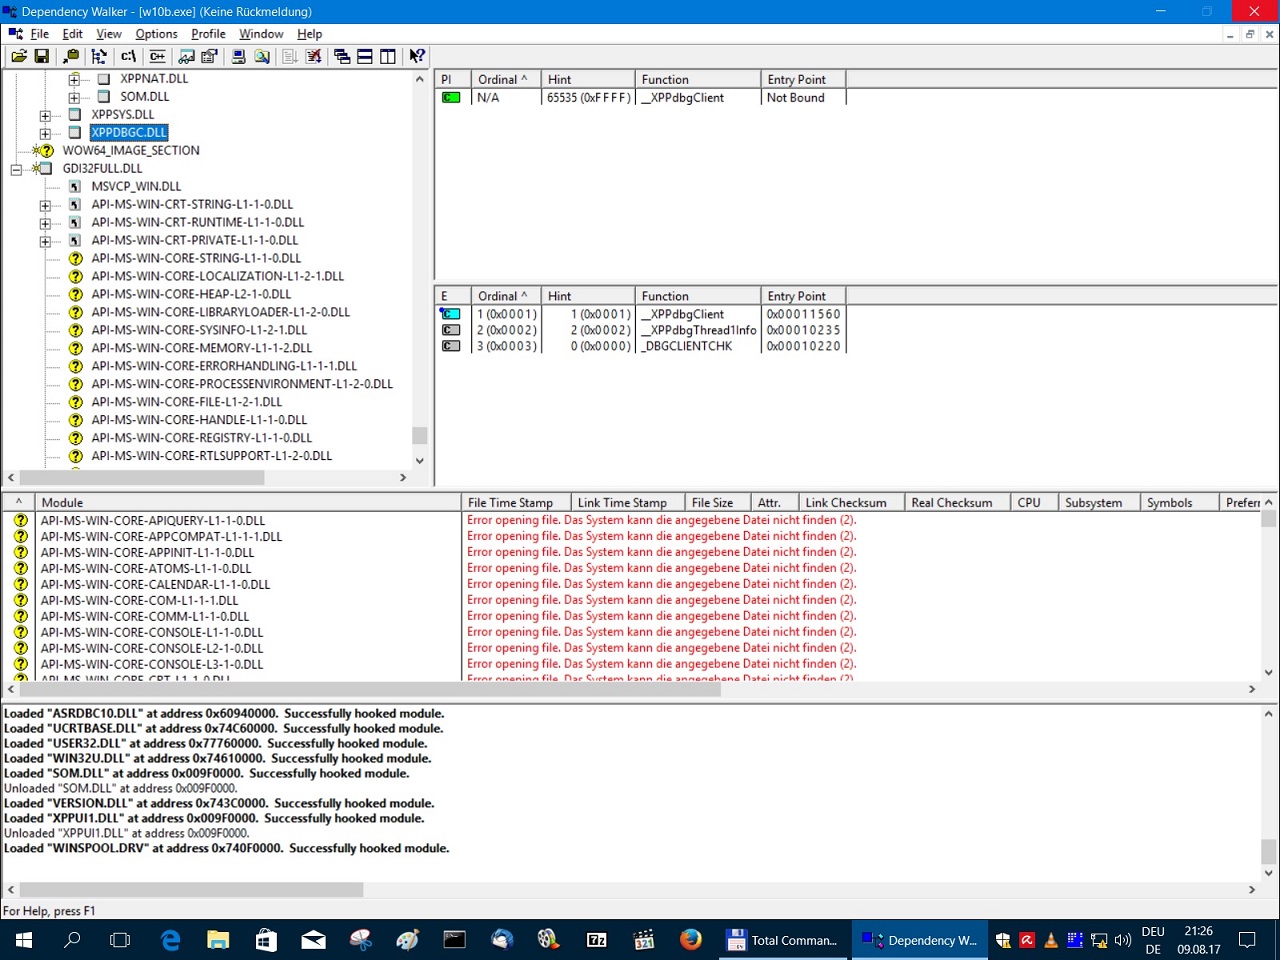The image size is (1280, 960).
Task: Expand API-MS-WIN-CRT-STRING-L1-1-0.DLL node
Action: click(x=45, y=205)
